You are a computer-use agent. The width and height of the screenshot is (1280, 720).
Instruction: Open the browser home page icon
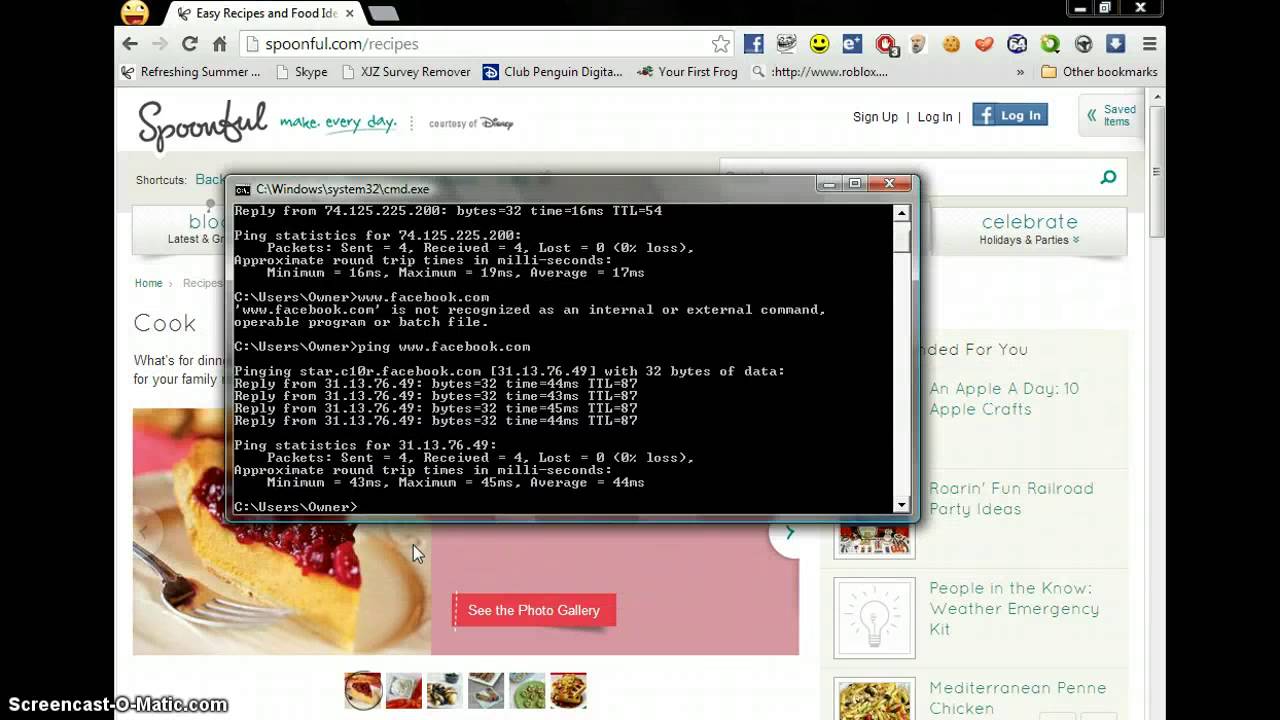(220, 44)
